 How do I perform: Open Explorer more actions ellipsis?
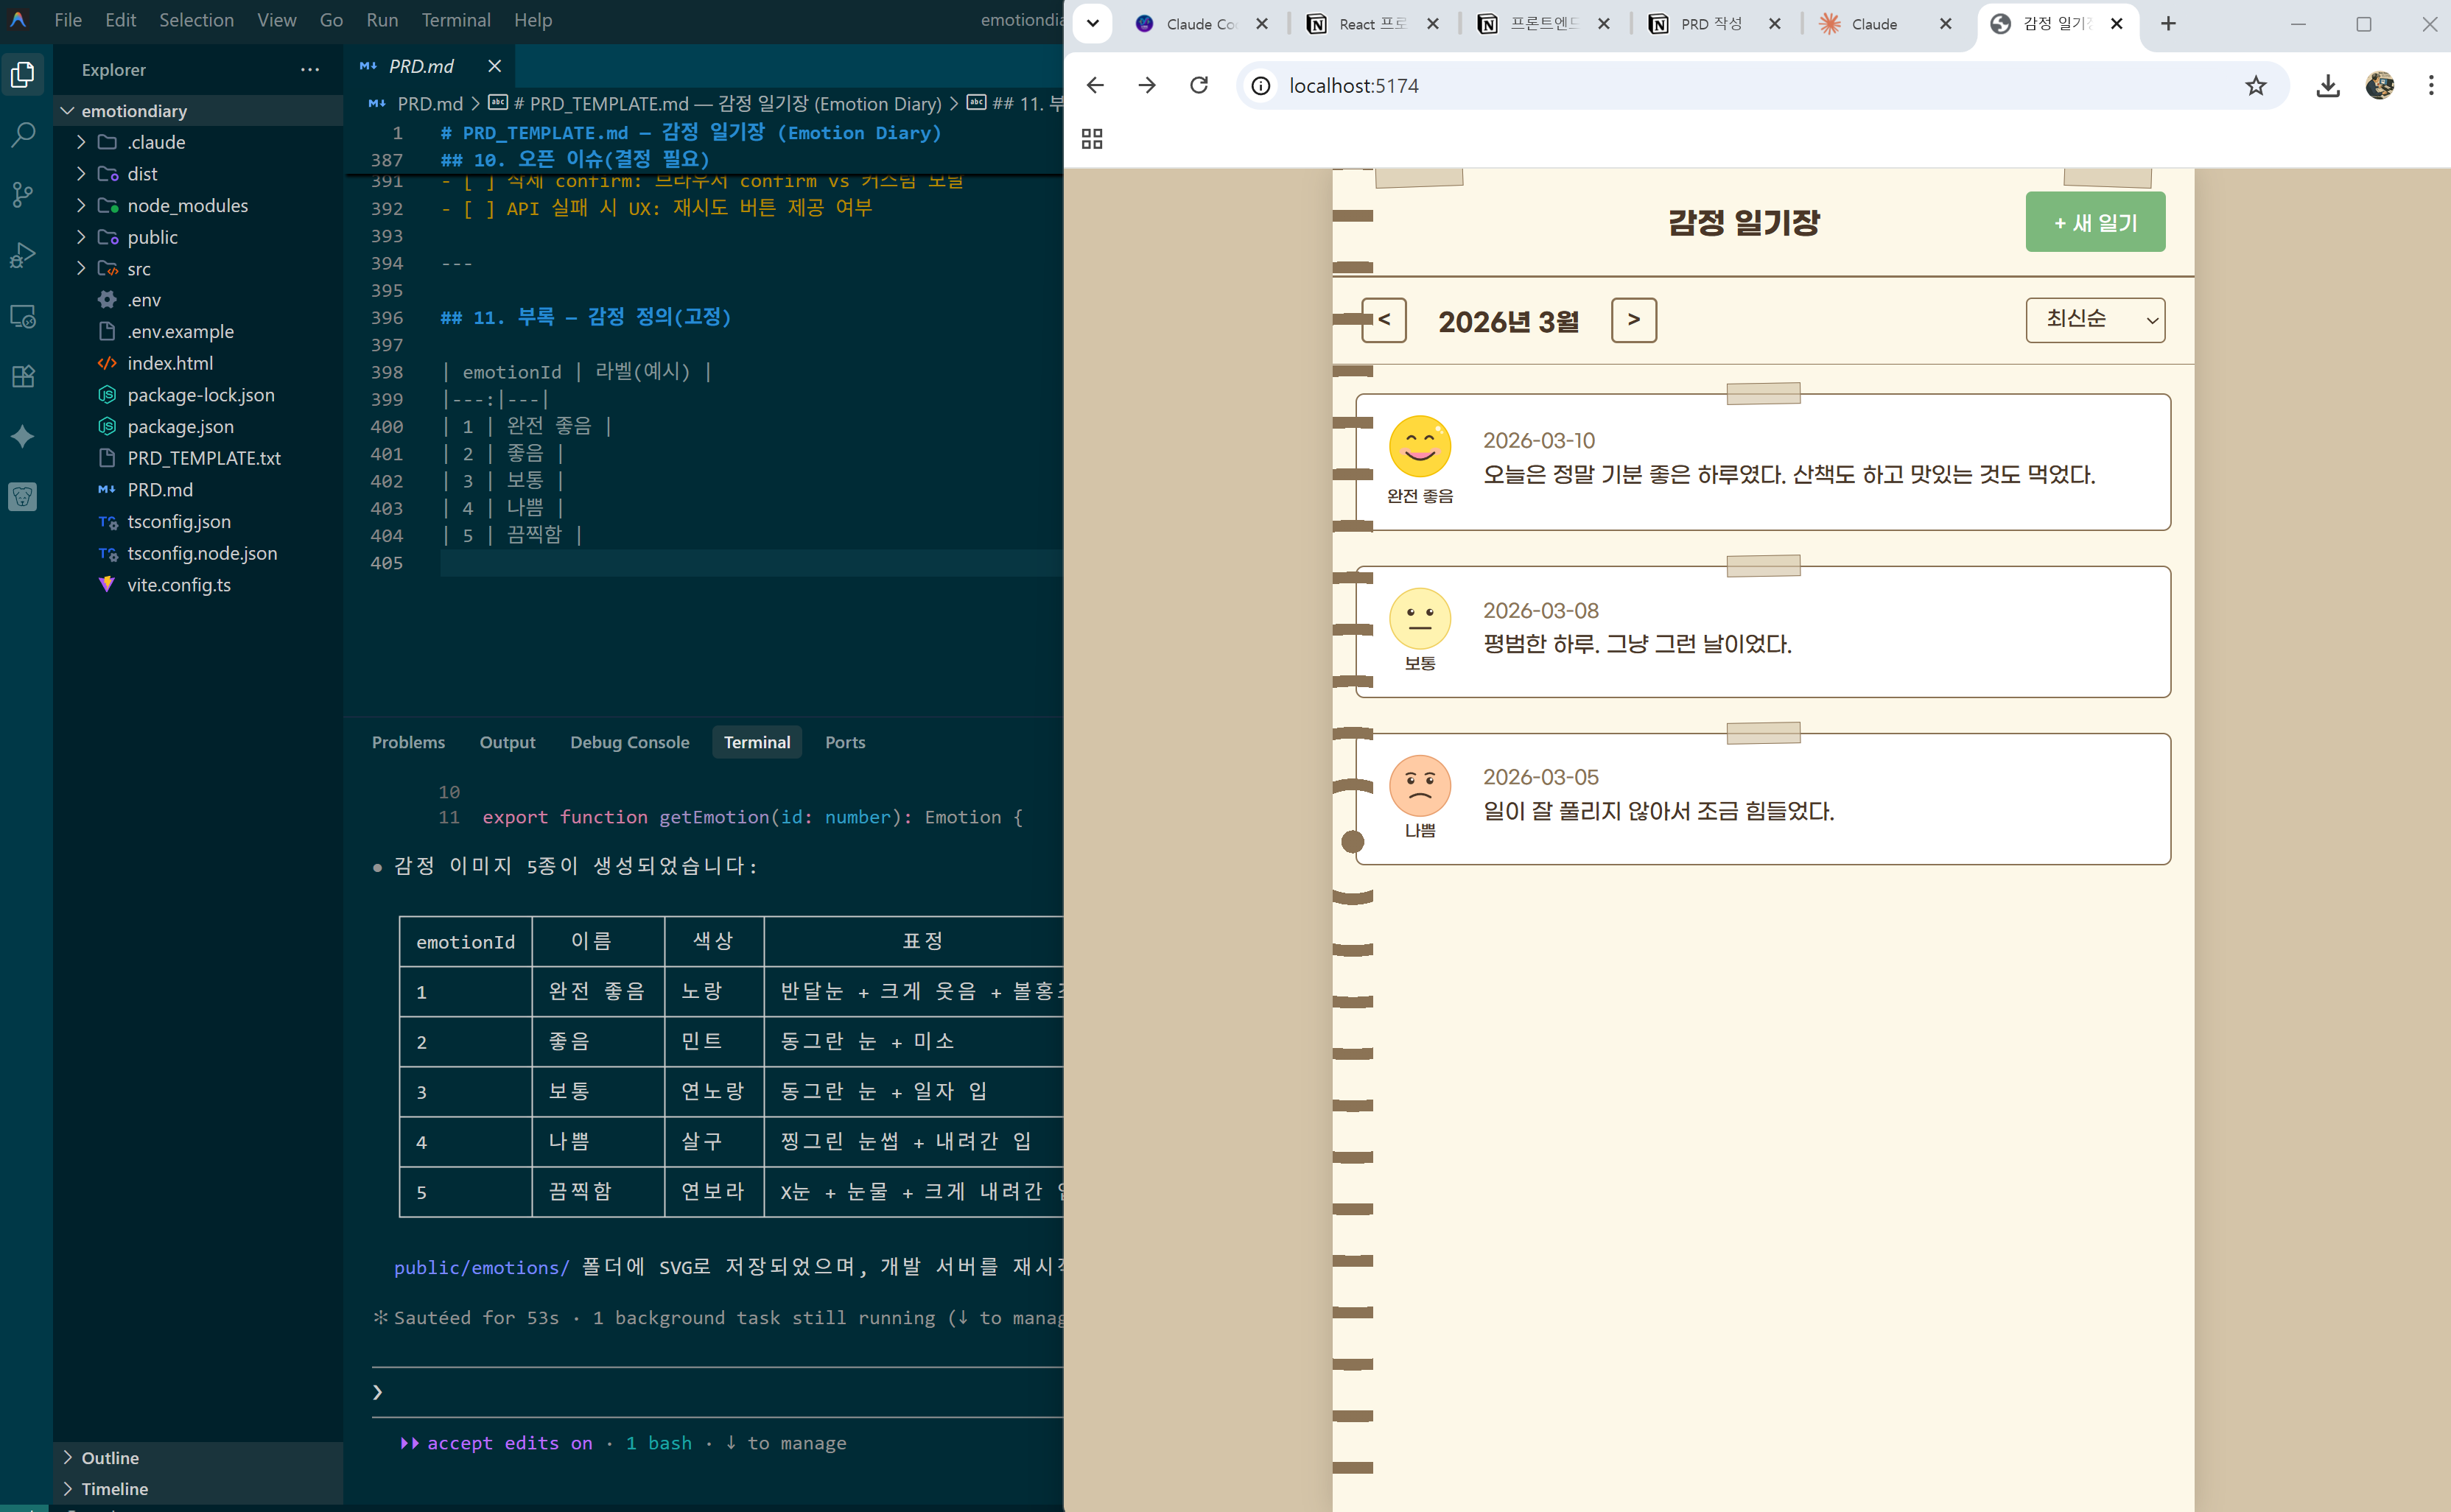coord(310,70)
